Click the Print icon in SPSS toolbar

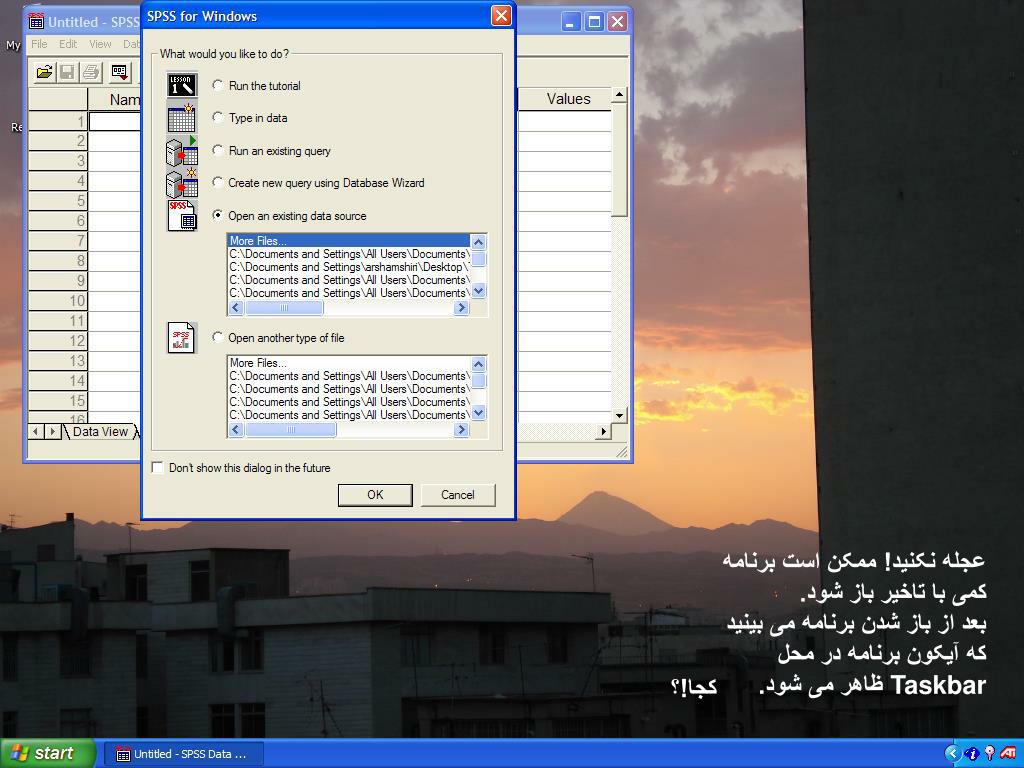(91, 72)
